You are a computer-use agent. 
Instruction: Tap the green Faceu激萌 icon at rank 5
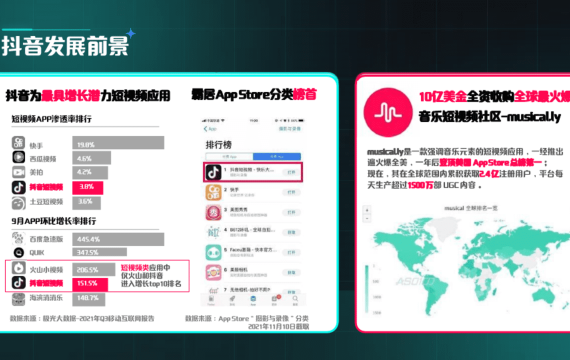[213, 252]
